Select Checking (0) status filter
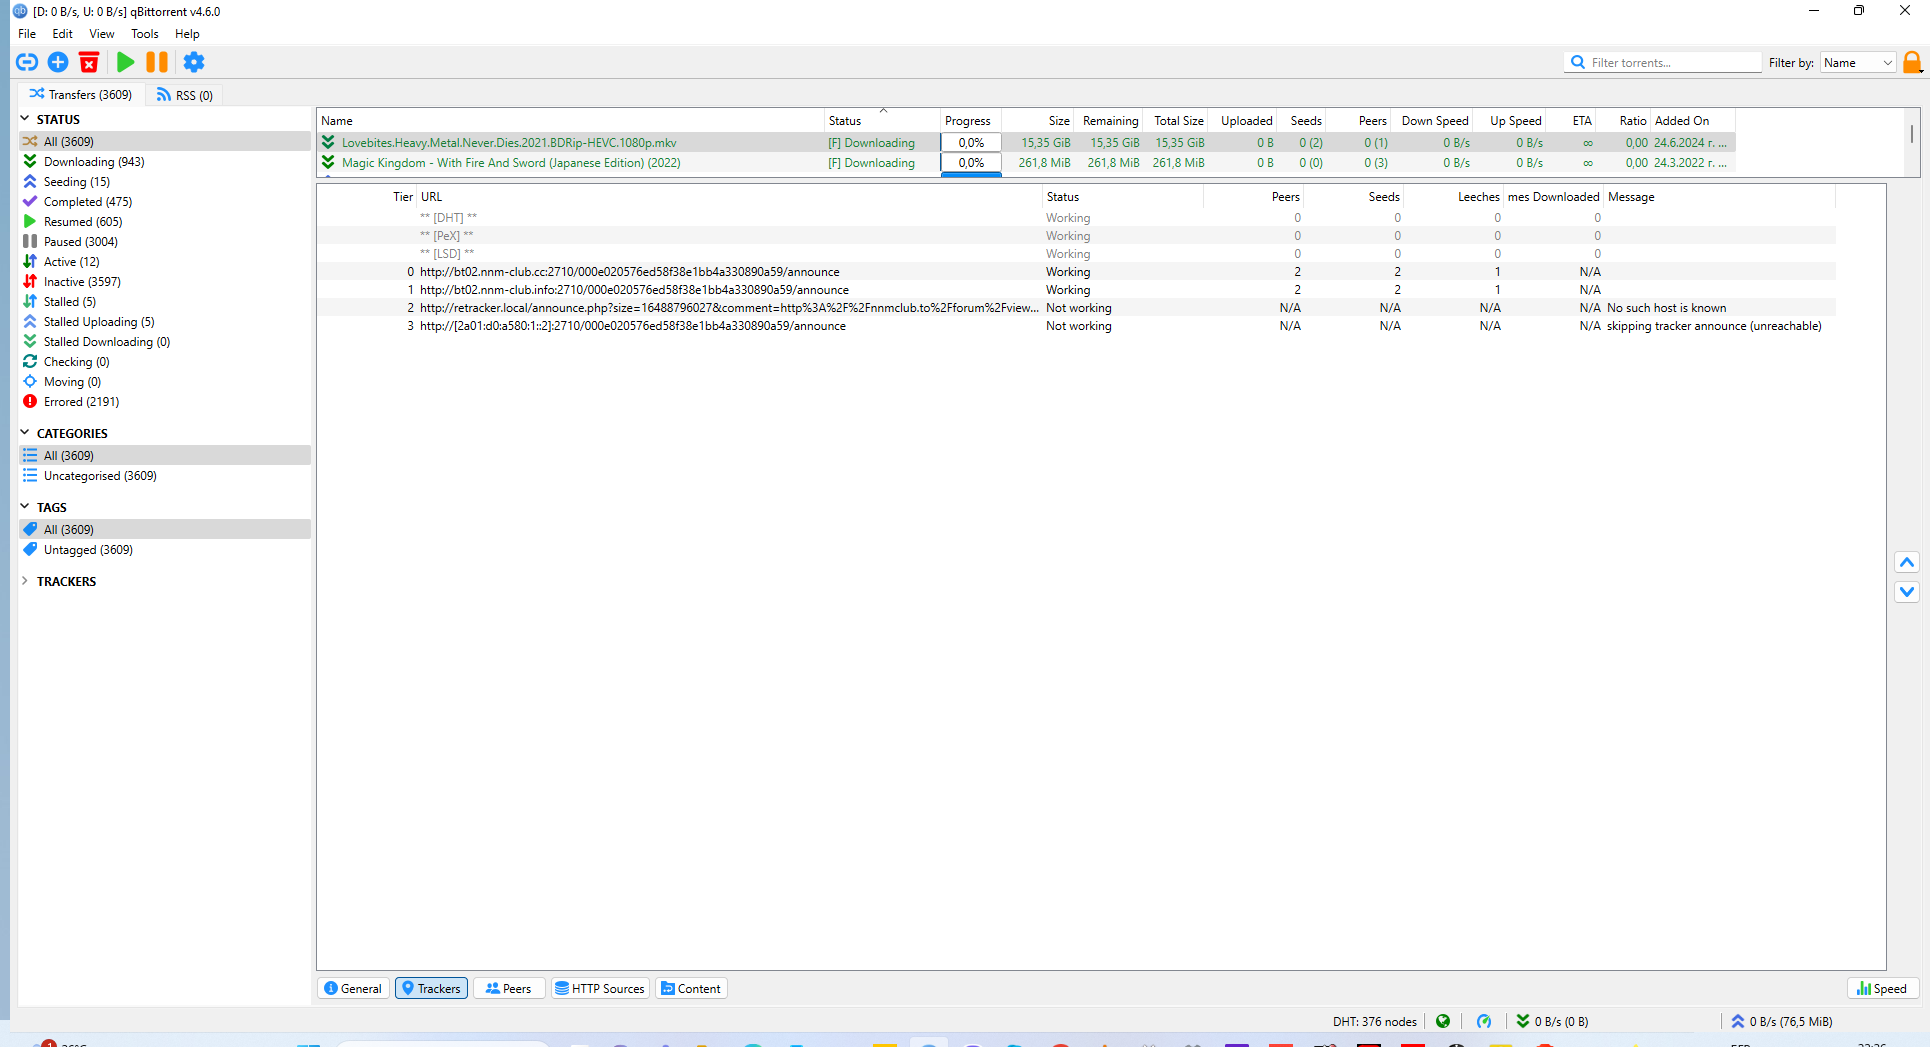The image size is (1930, 1047). pyautogui.click(x=165, y=362)
